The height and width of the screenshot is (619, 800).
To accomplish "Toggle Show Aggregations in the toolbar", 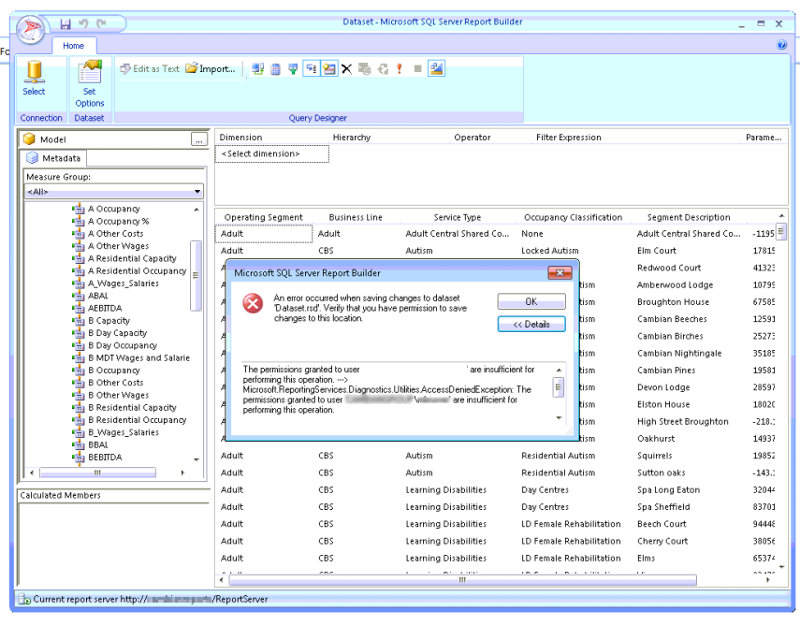I will pyautogui.click(x=329, y=68).
